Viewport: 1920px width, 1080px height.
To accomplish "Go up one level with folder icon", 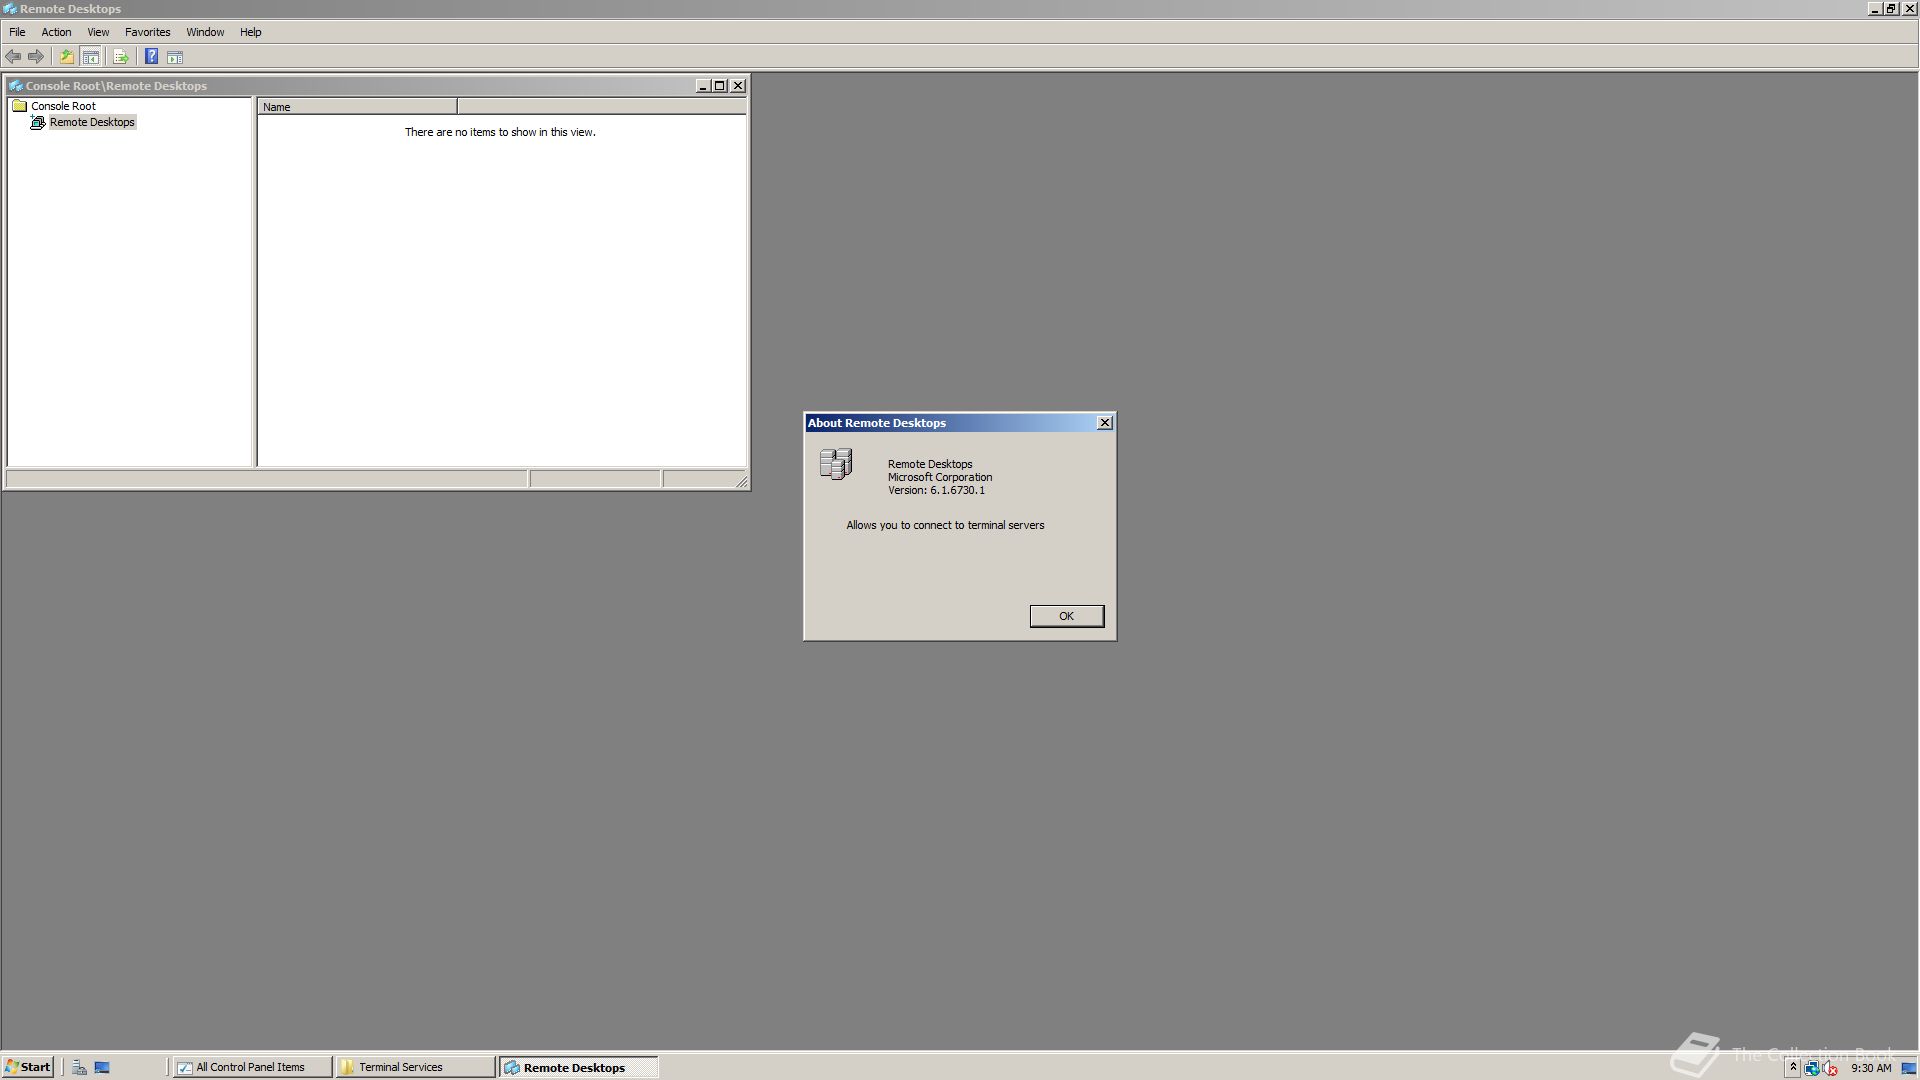I will coord(67,57).
